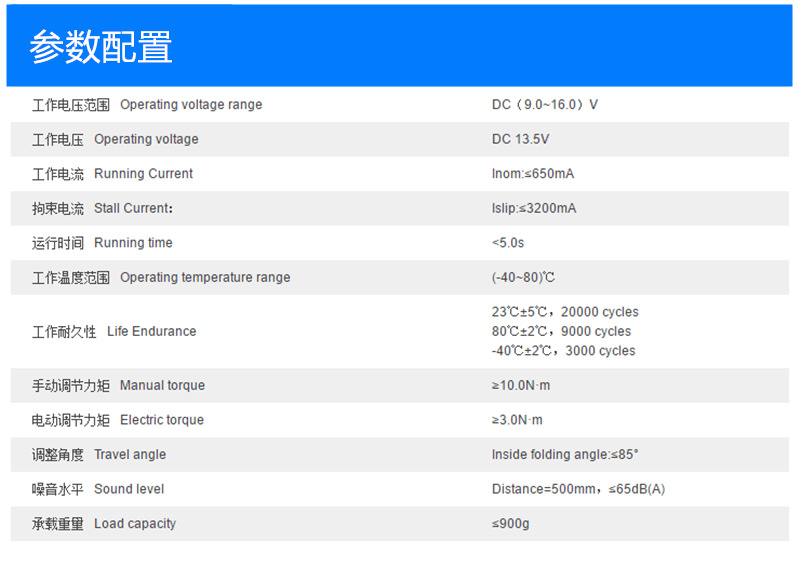Click the Load capacity ≤900g value

[510, 524]
